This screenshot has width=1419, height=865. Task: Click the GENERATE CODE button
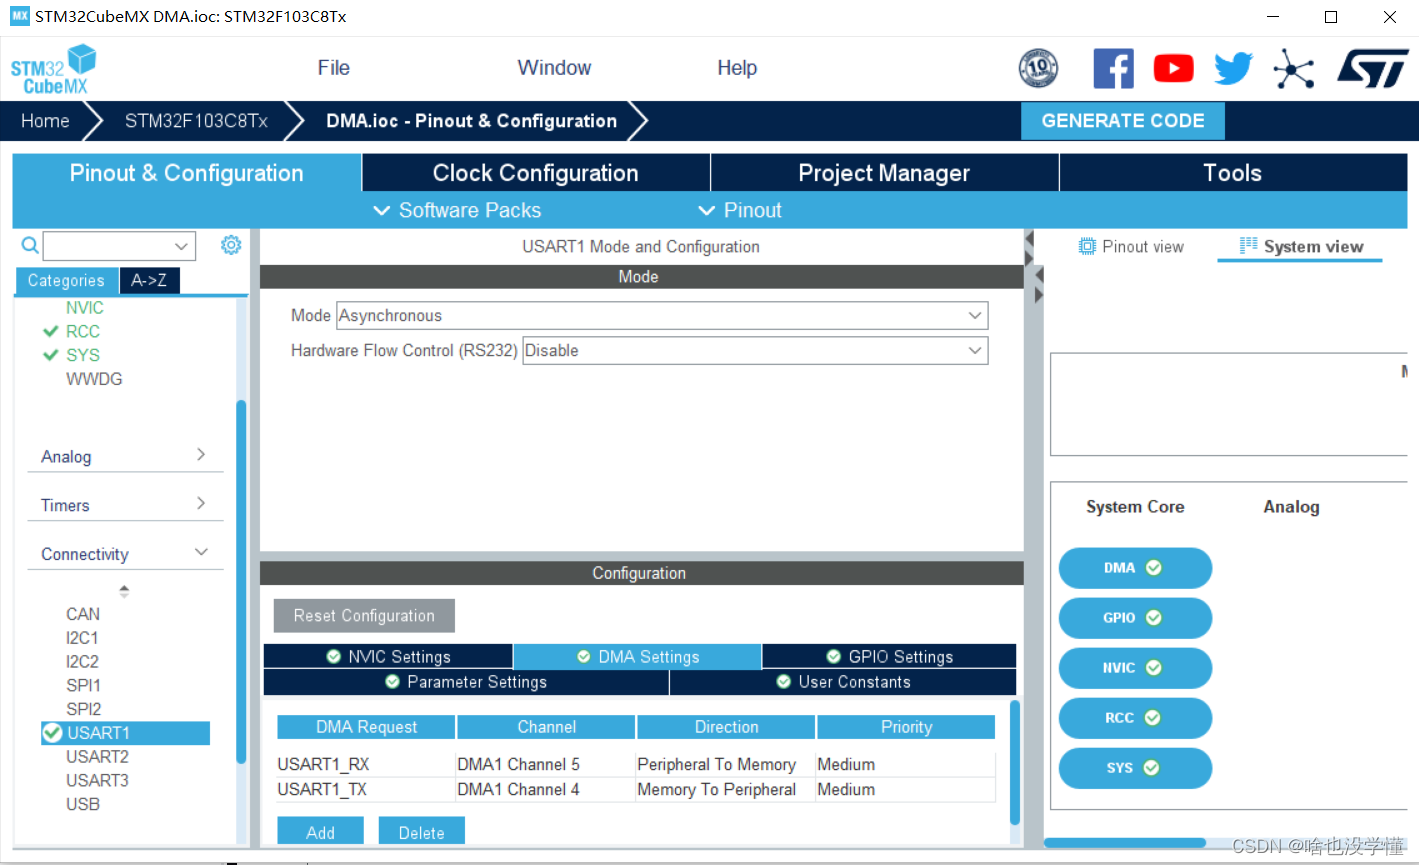1123,121
